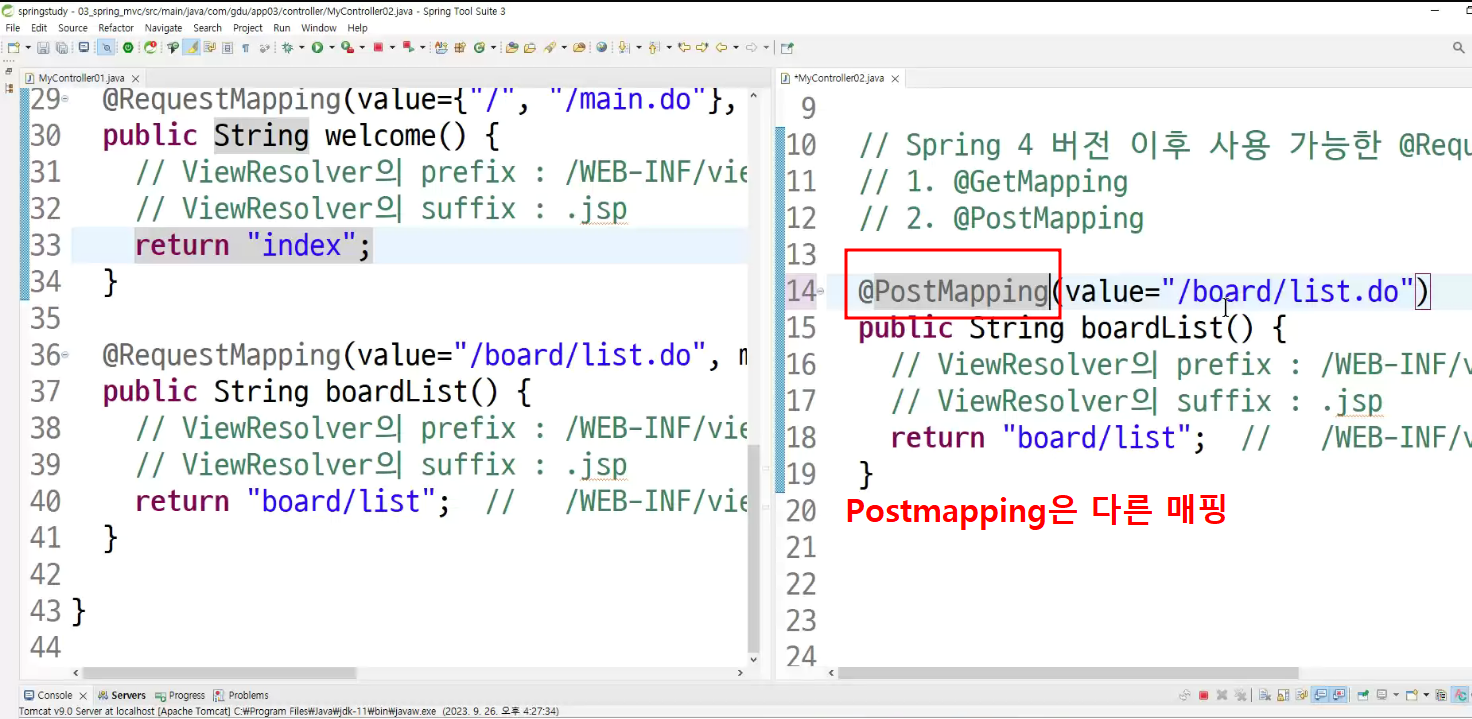Click the Clear Console icon
Screen dimensions: 1472x719
click(1265, 695)
